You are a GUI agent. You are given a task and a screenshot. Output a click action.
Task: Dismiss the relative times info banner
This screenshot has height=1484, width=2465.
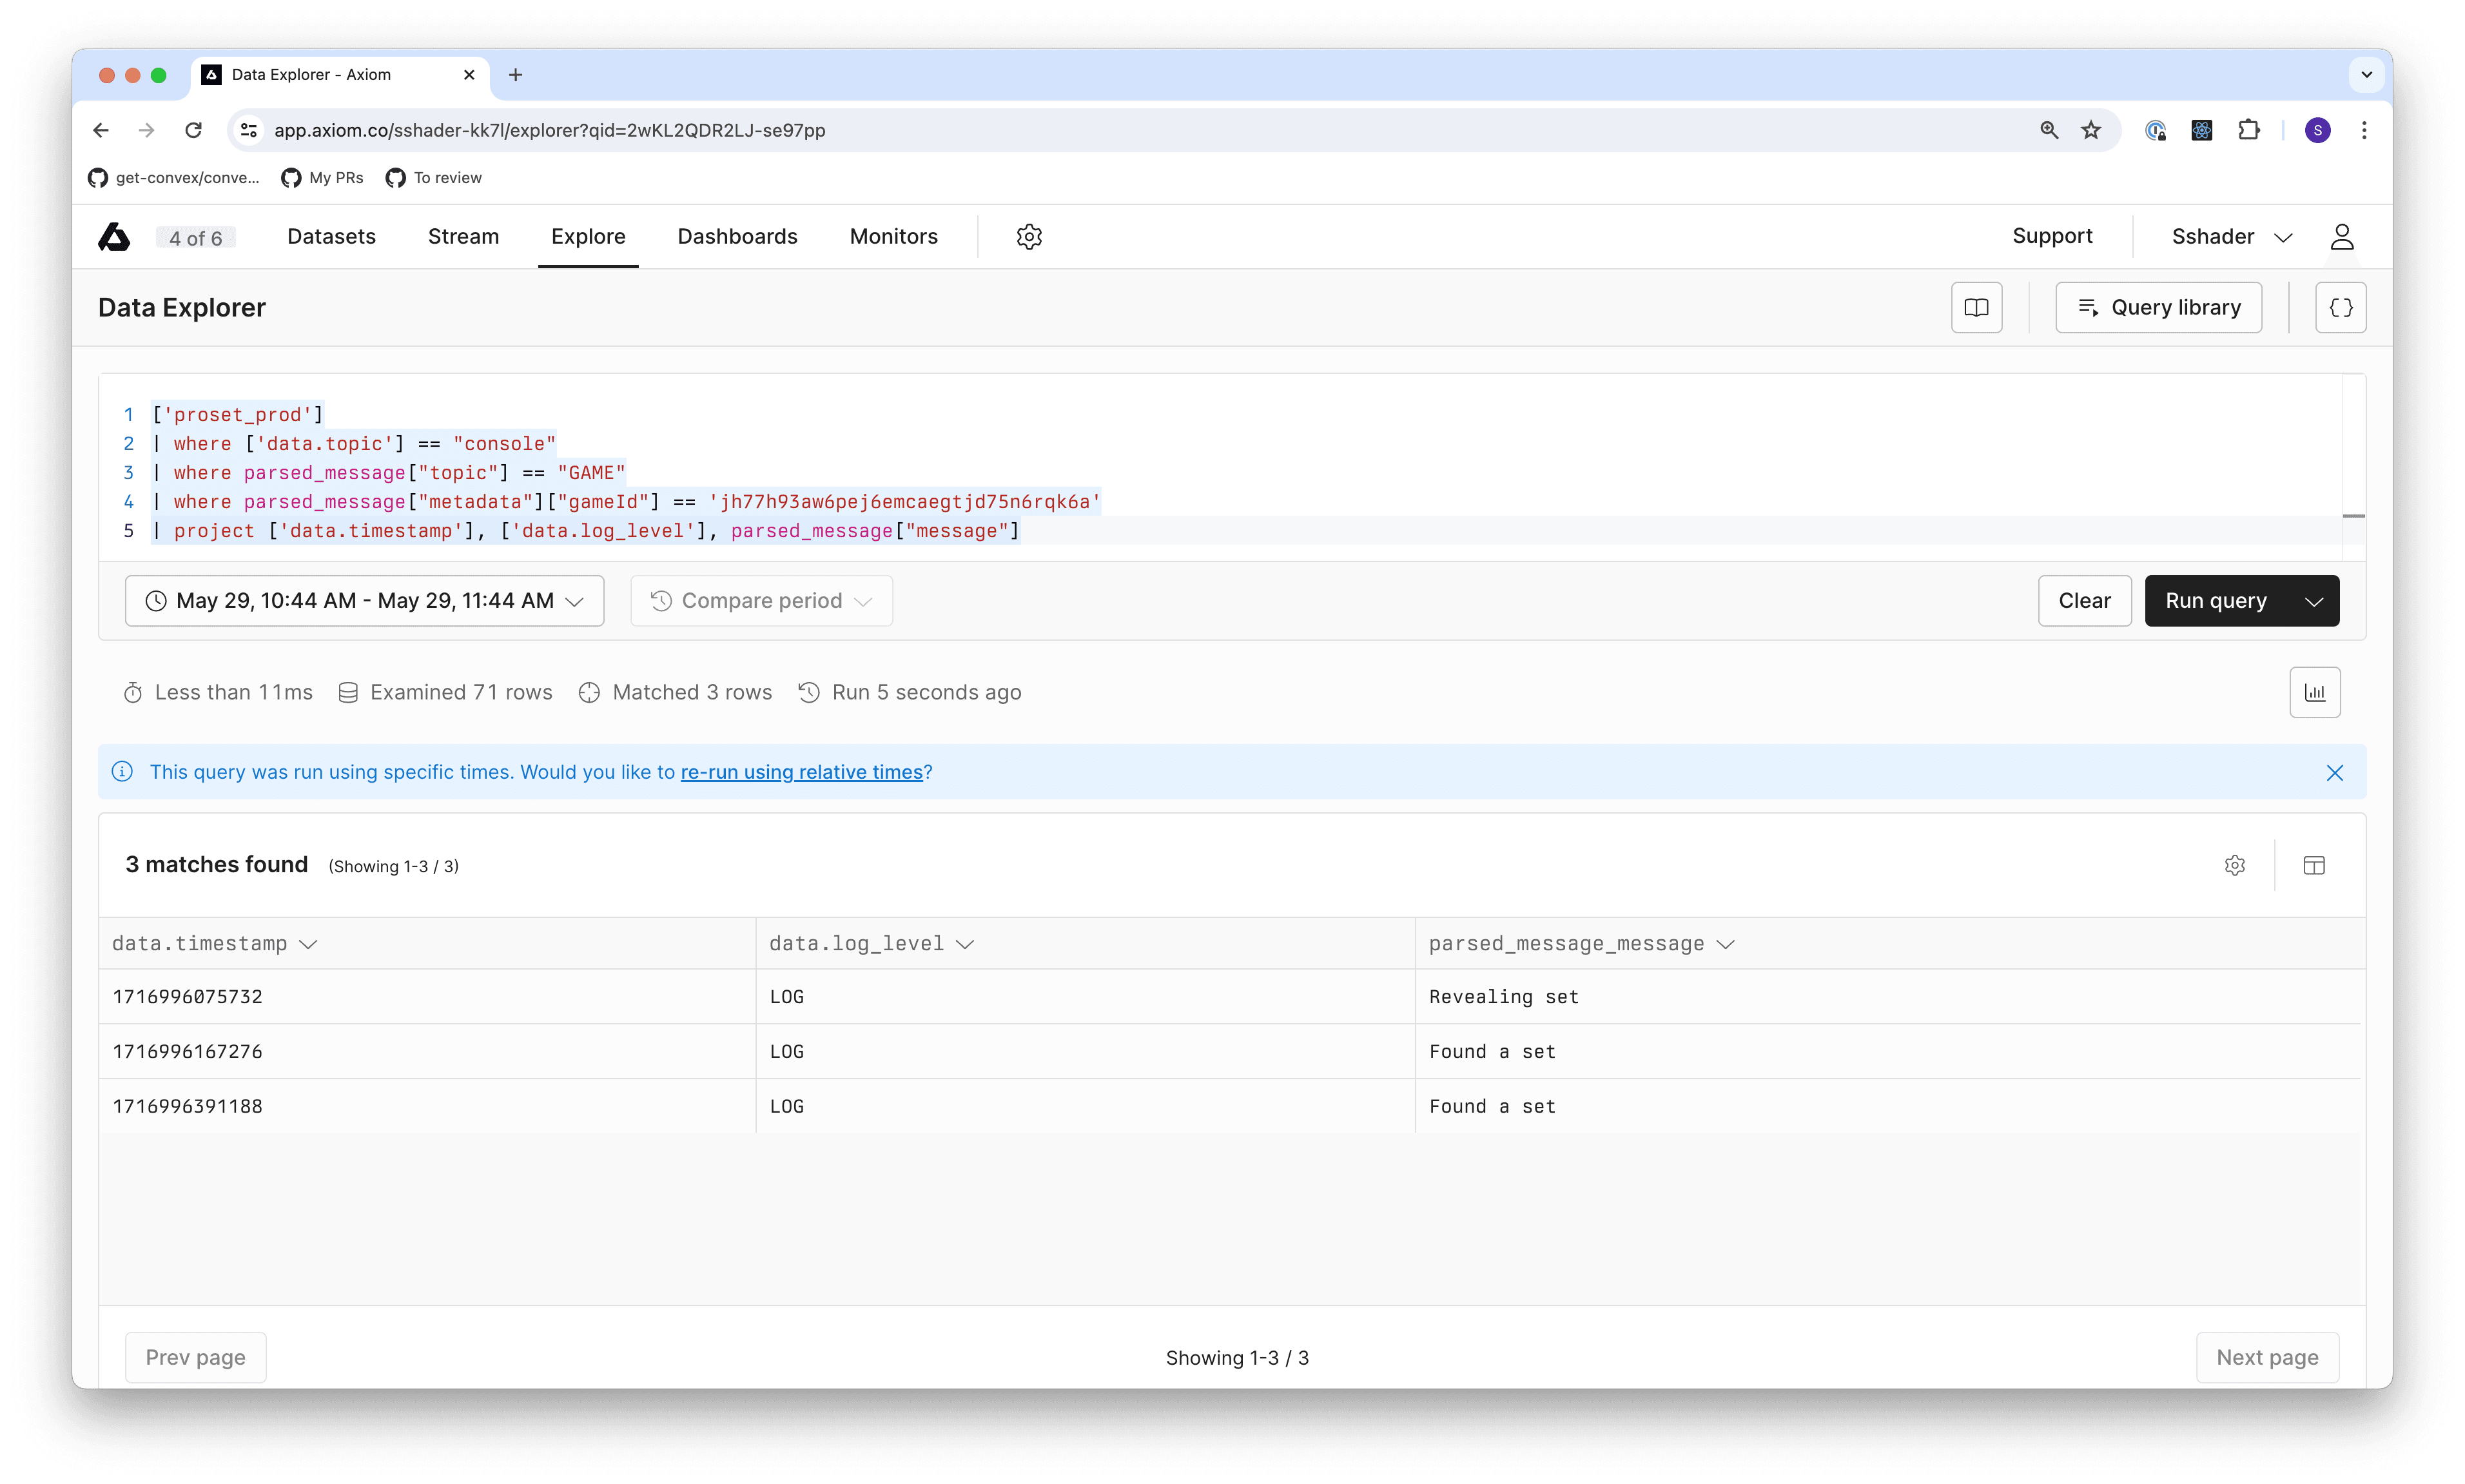coord(2335,772)
